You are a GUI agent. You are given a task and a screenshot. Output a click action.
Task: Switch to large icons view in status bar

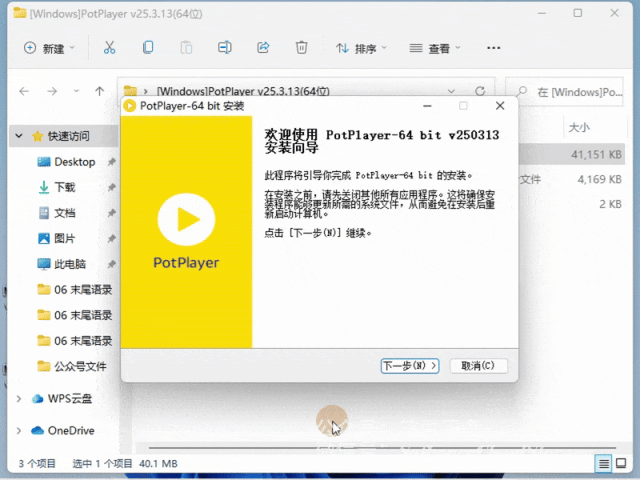(621, 463)
